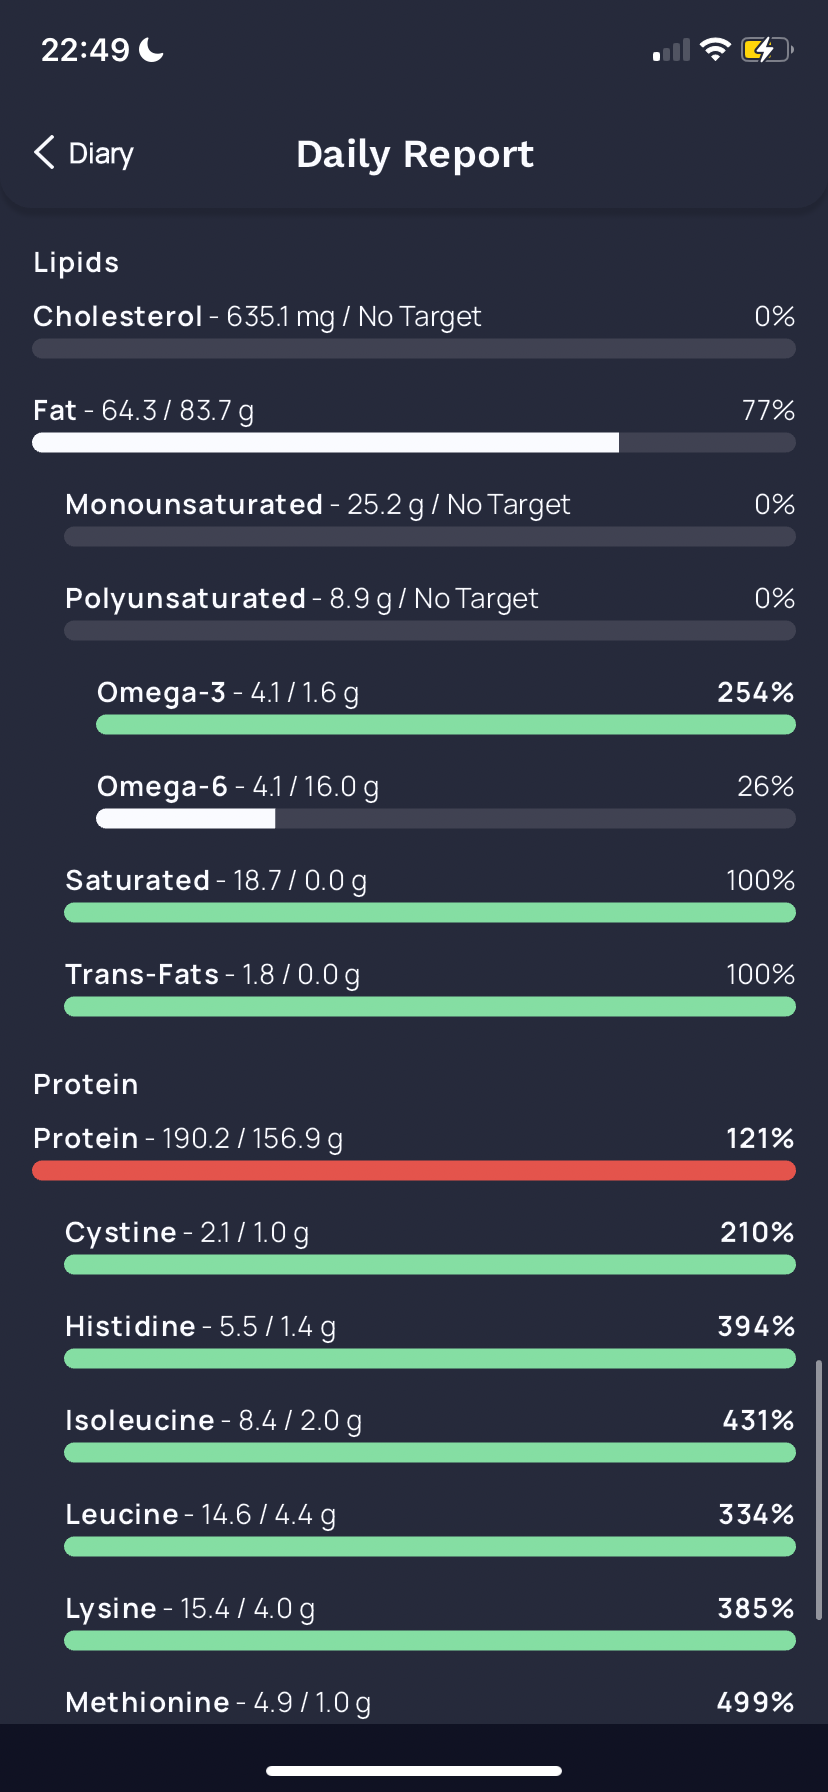Image resolution: width=828 pixels, height=1792 pixels.
Task: Tap the Wi-Fi status icon
Action: 715,49
